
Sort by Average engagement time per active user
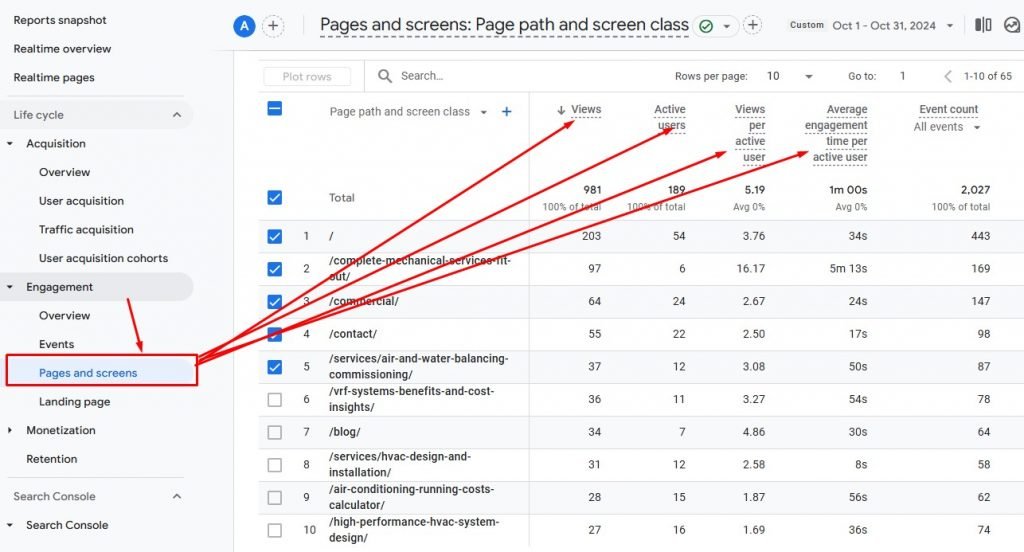click(836, 133)
